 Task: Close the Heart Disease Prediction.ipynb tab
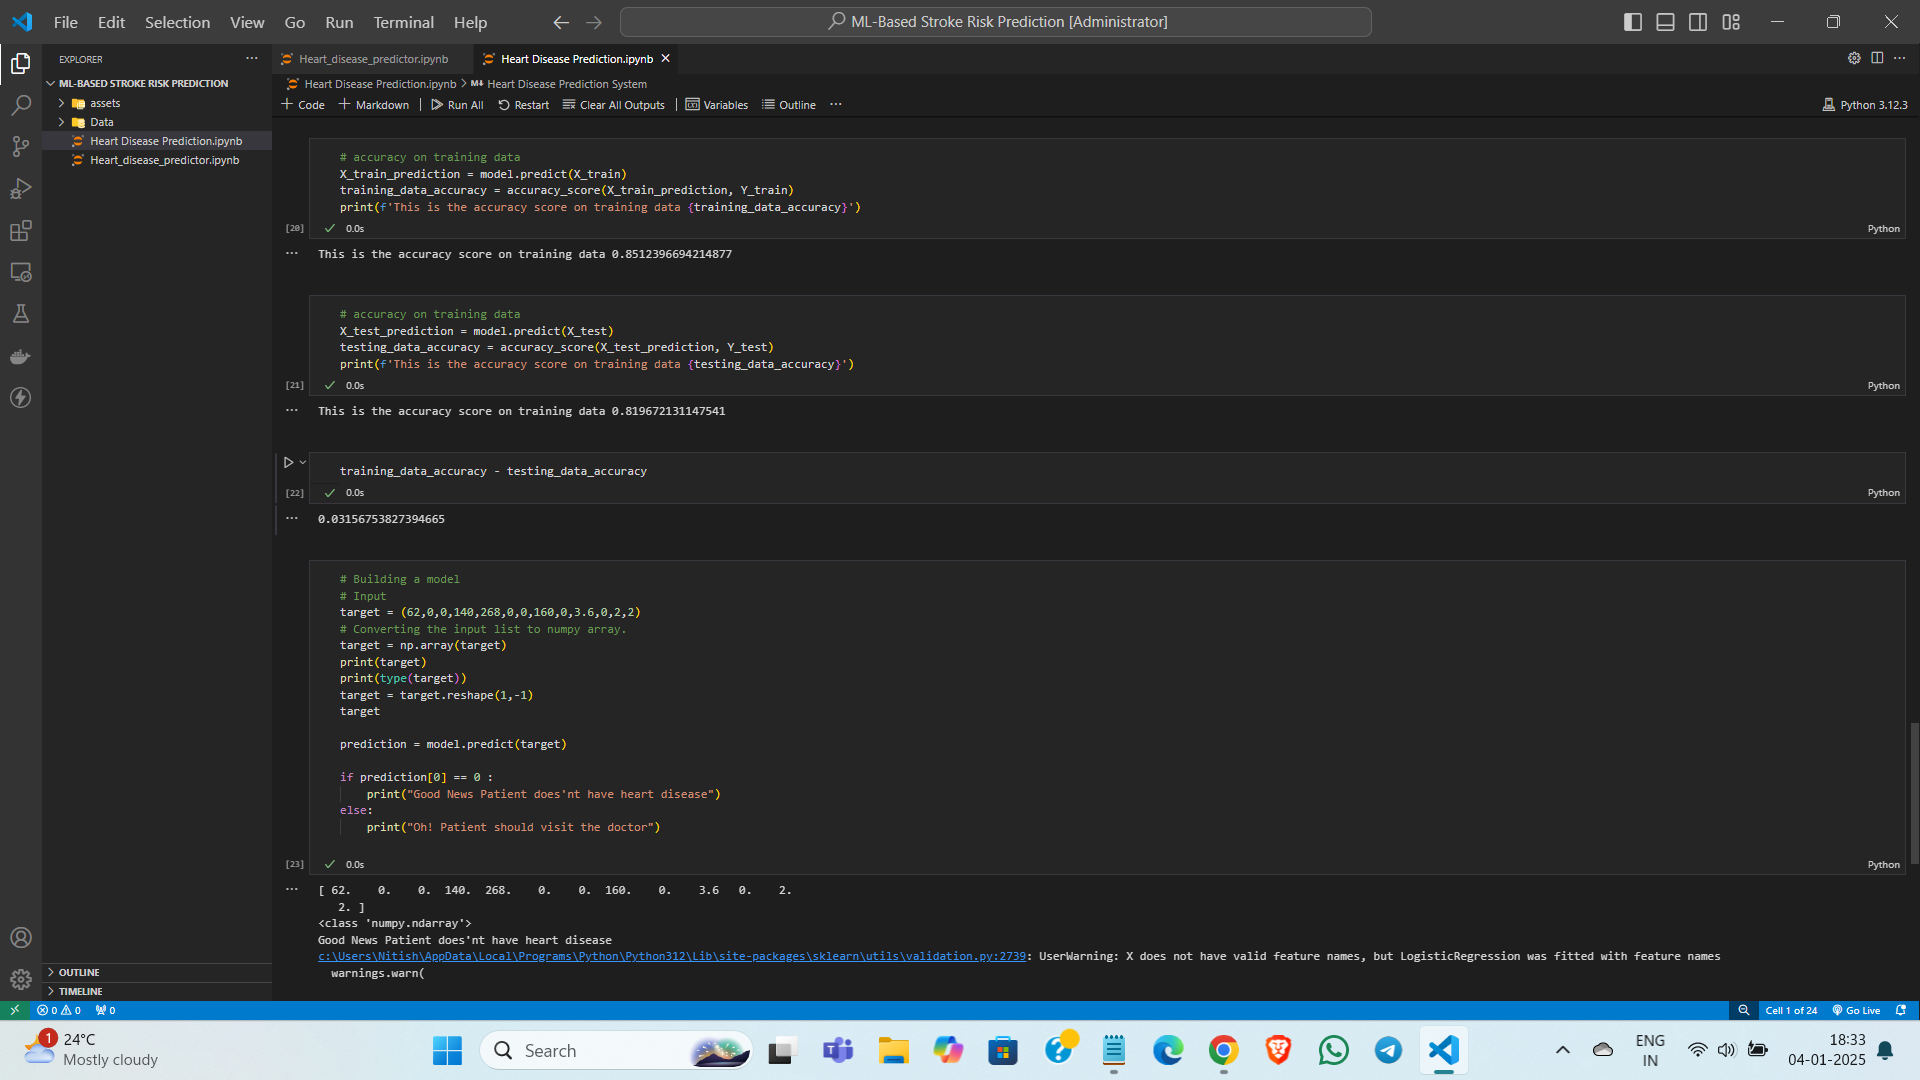[x=665, y=59]
